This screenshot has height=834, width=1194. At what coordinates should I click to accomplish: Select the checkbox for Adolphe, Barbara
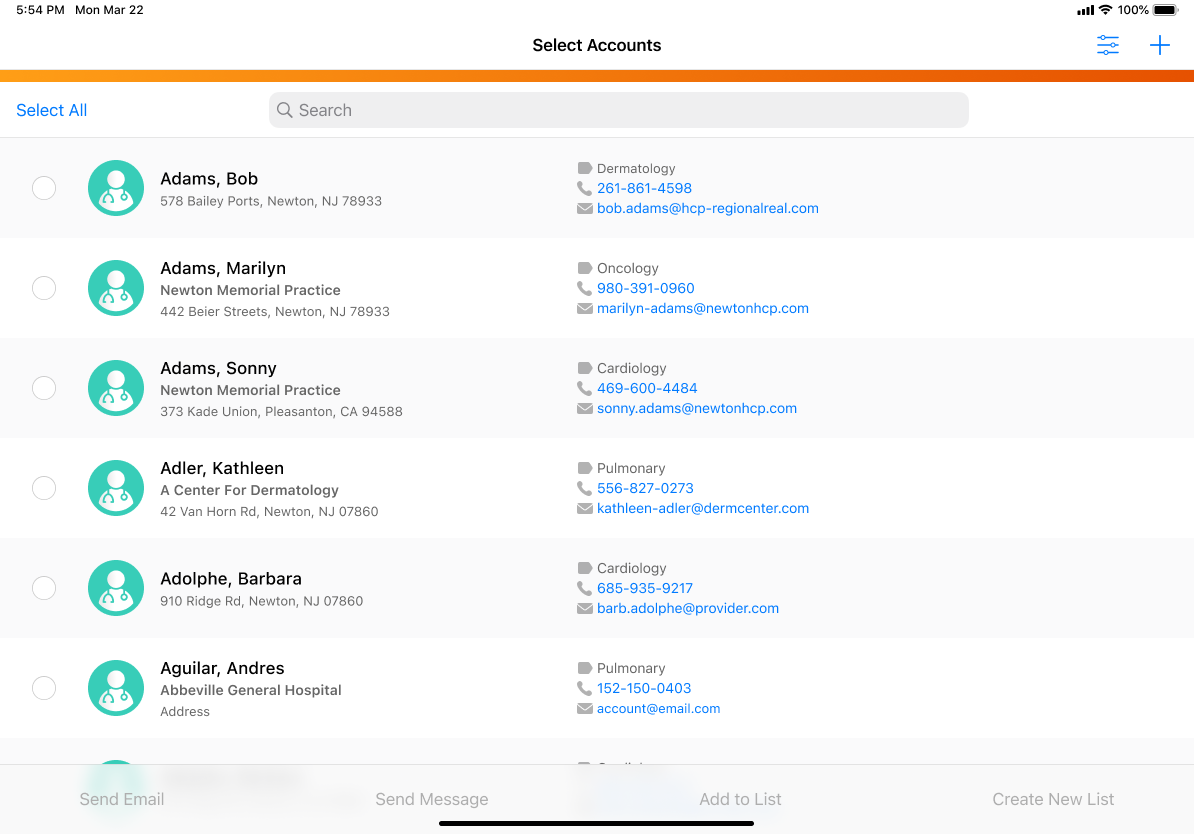click(44, 588)
